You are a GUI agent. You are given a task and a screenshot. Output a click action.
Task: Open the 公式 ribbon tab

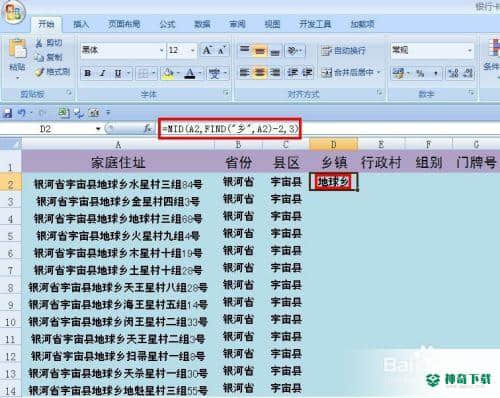click(x=167, y=24)
